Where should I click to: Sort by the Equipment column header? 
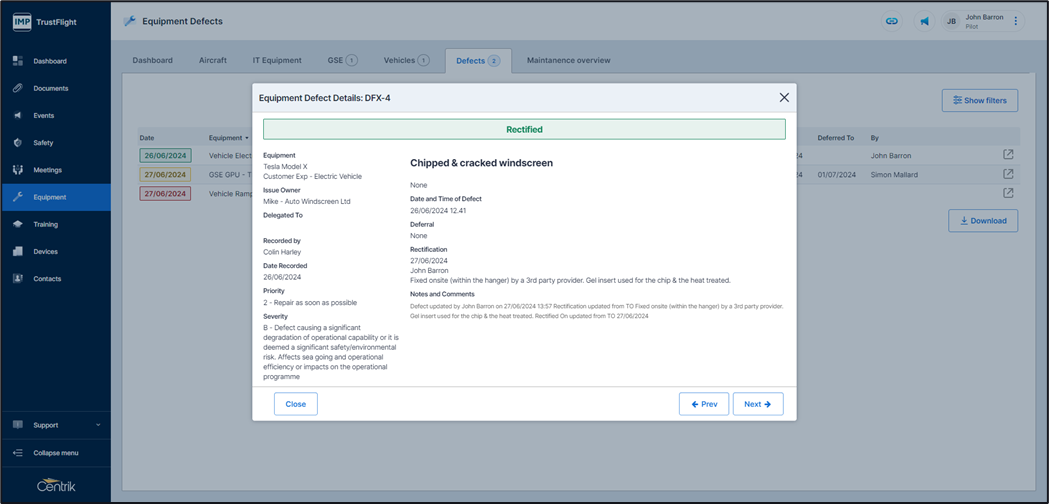227,138
